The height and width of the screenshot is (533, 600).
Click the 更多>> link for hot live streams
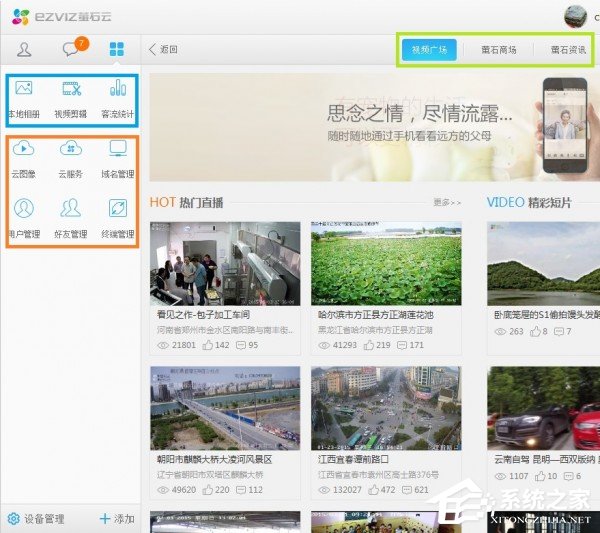447,202
